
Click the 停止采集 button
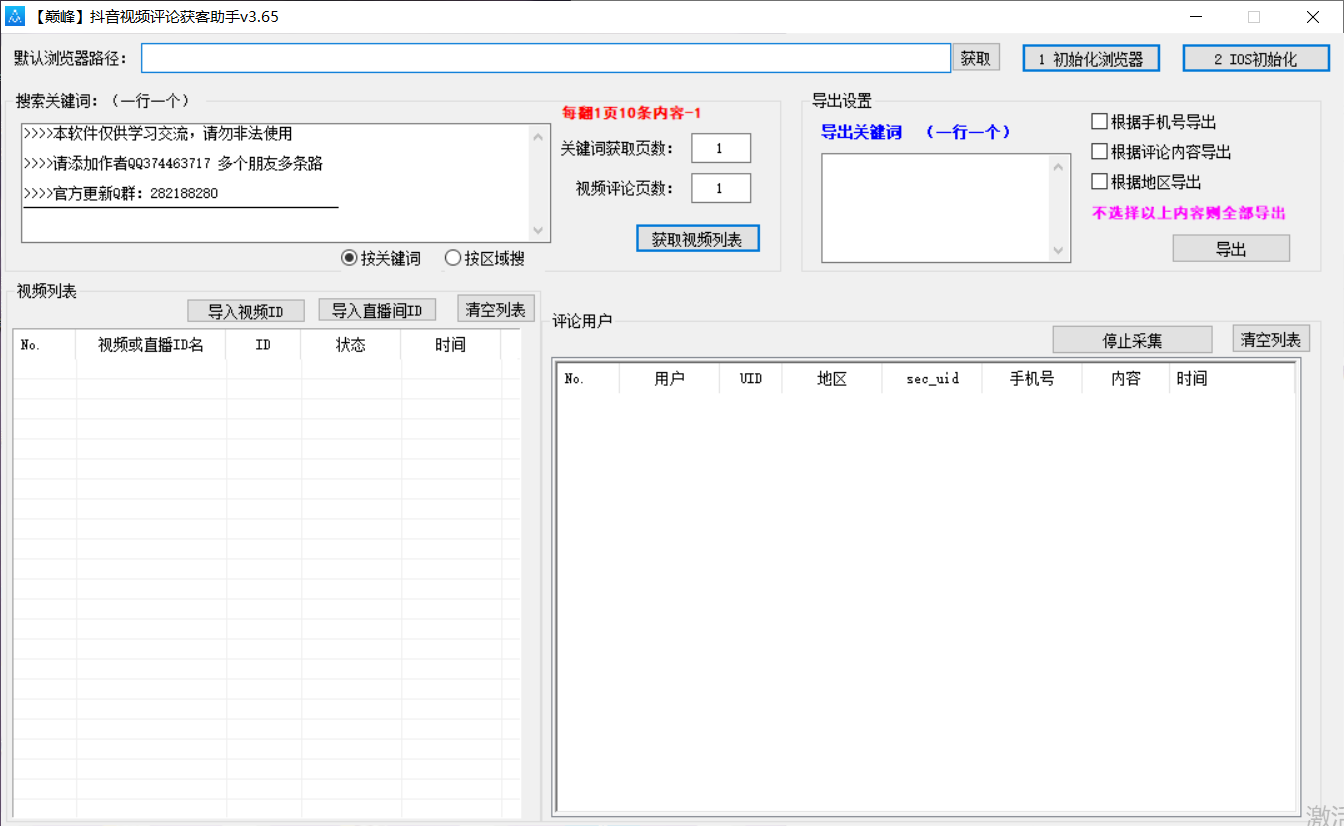click(x=1131, y=339)
